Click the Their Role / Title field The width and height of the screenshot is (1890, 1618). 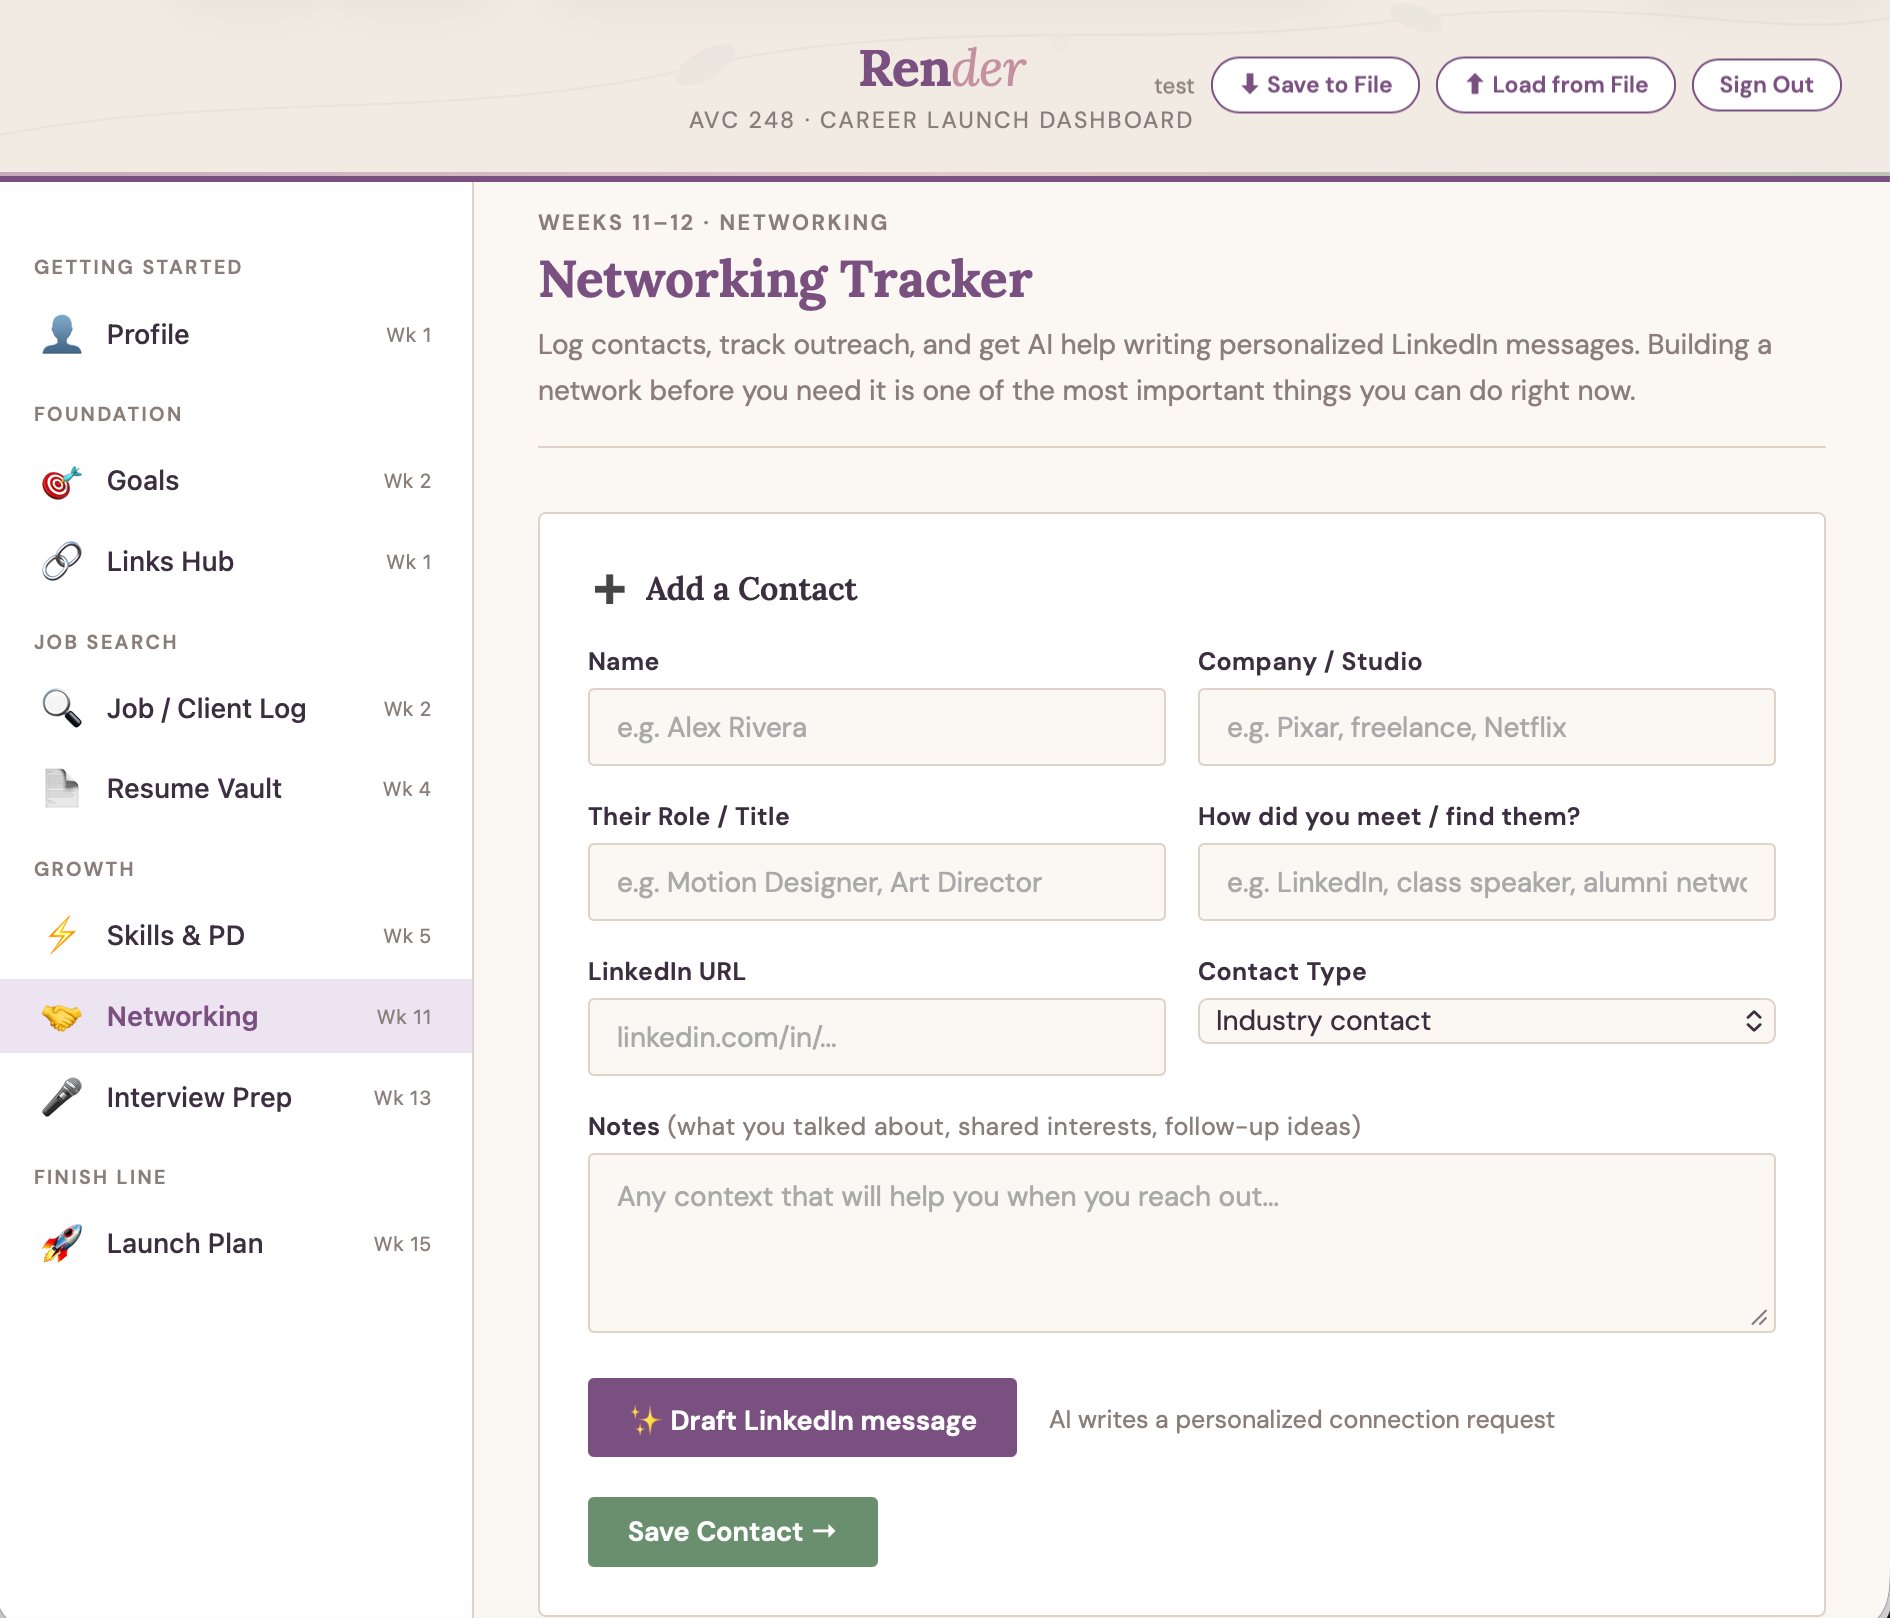(876, 882)
